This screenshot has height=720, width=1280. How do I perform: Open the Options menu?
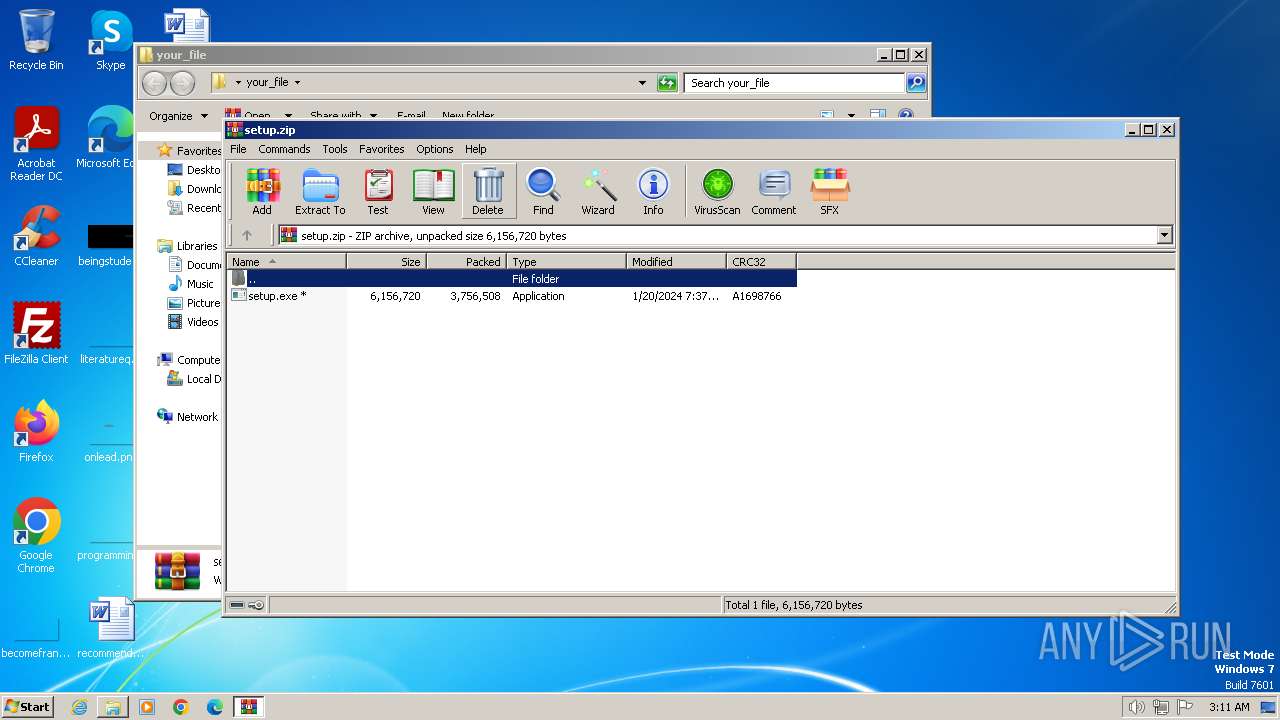[x=435, y=149]
